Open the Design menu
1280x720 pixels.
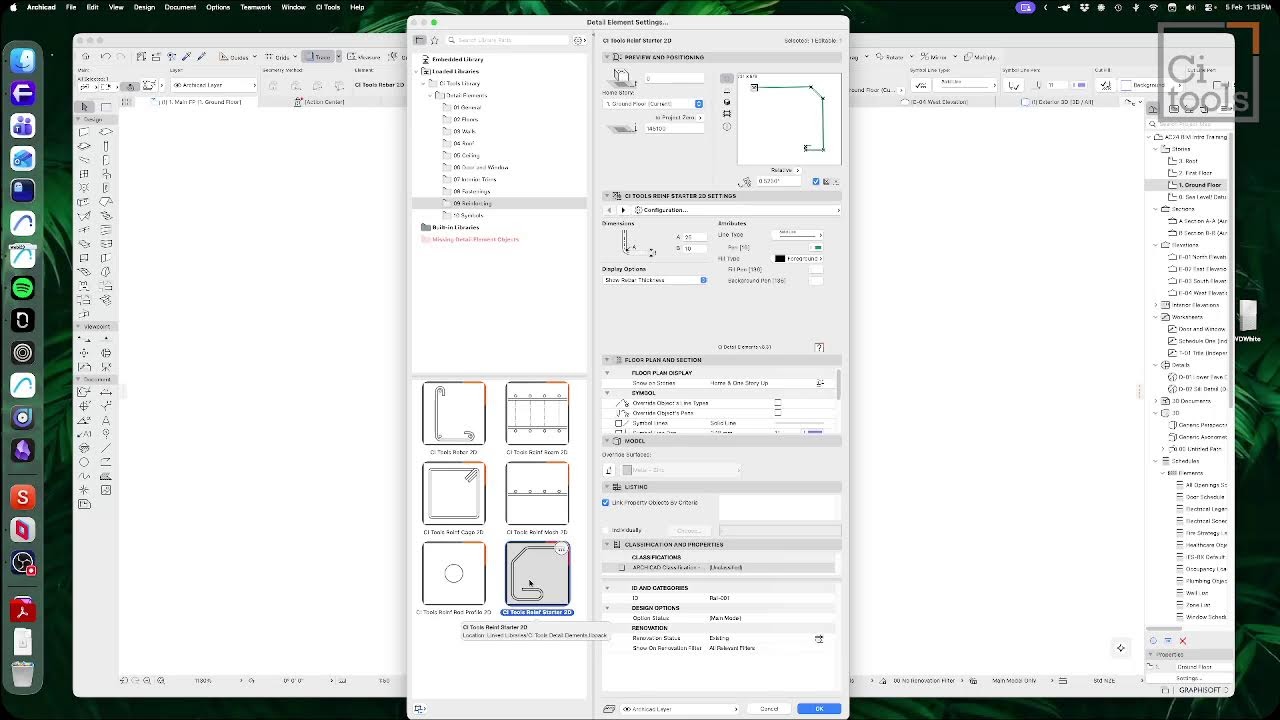144,7
